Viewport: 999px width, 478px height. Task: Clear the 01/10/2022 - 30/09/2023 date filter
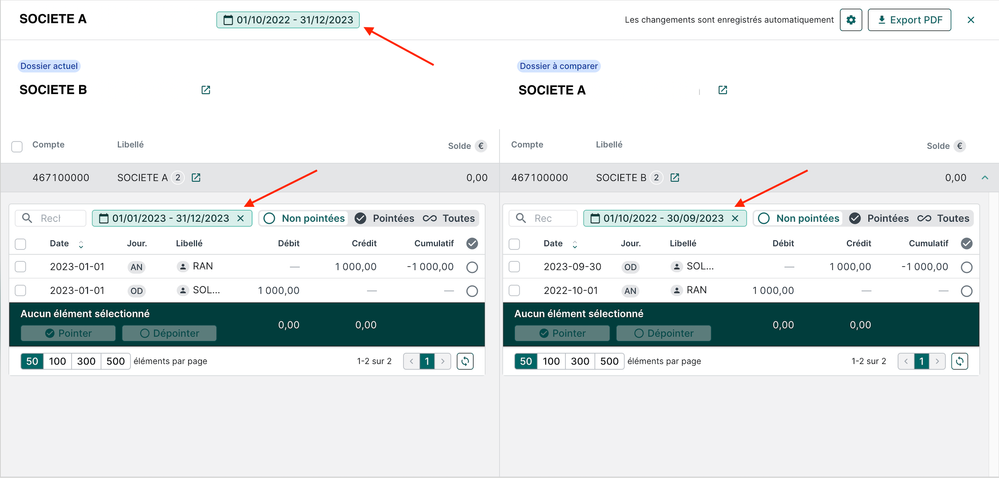click(x=735, y=218)
